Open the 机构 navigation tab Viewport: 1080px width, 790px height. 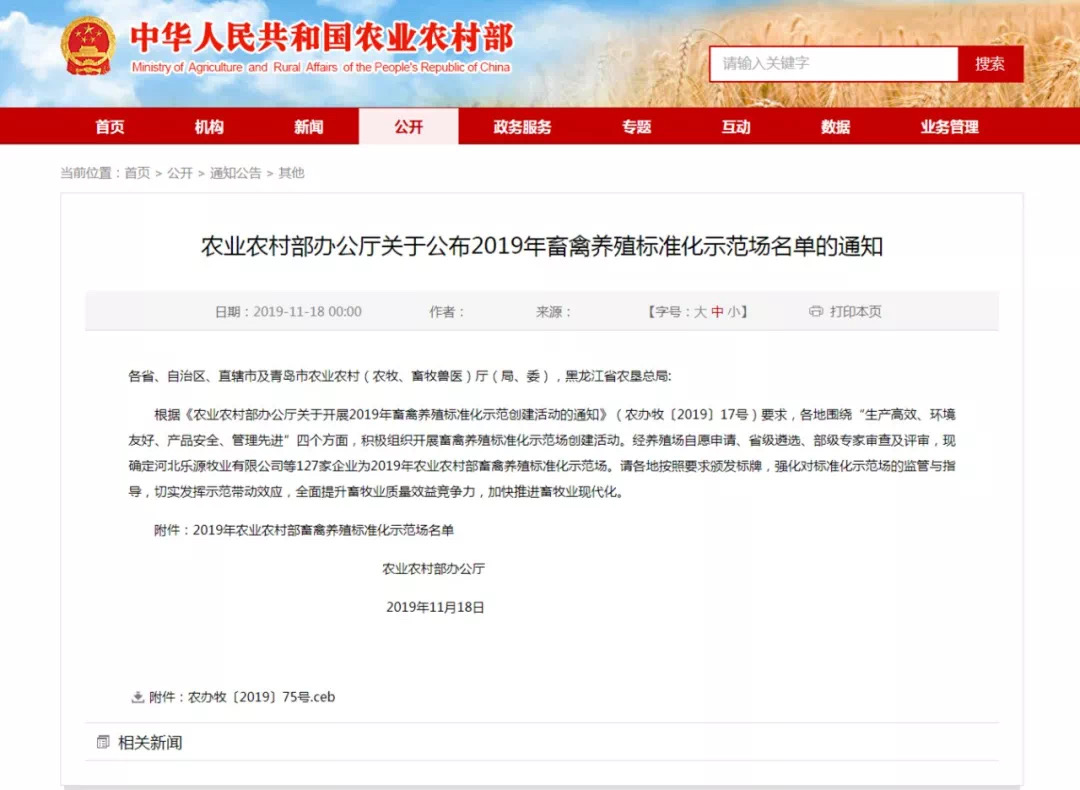point(209,127)
